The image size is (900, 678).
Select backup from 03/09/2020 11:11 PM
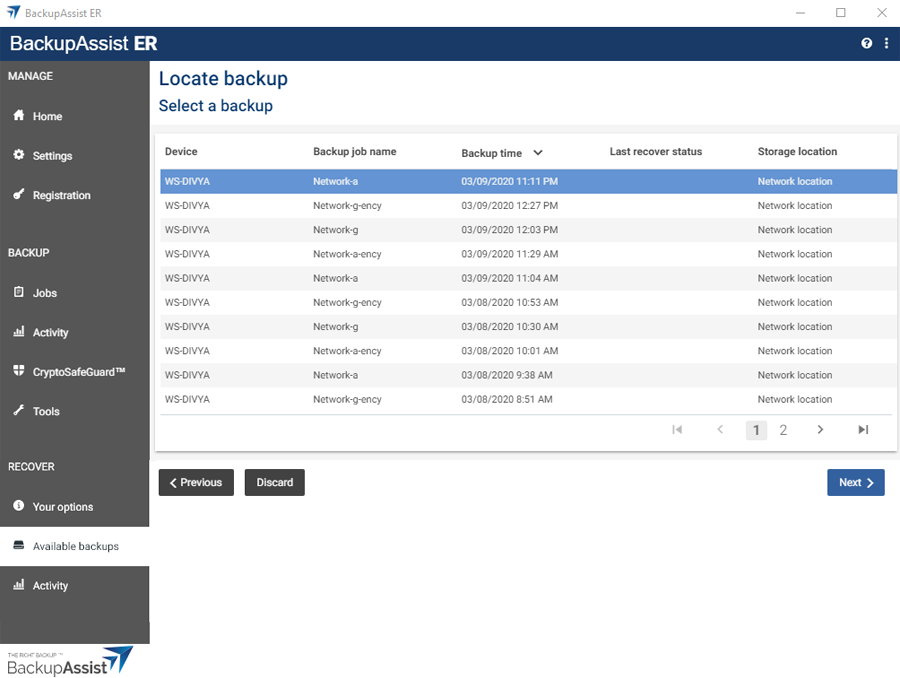(528, 181)
